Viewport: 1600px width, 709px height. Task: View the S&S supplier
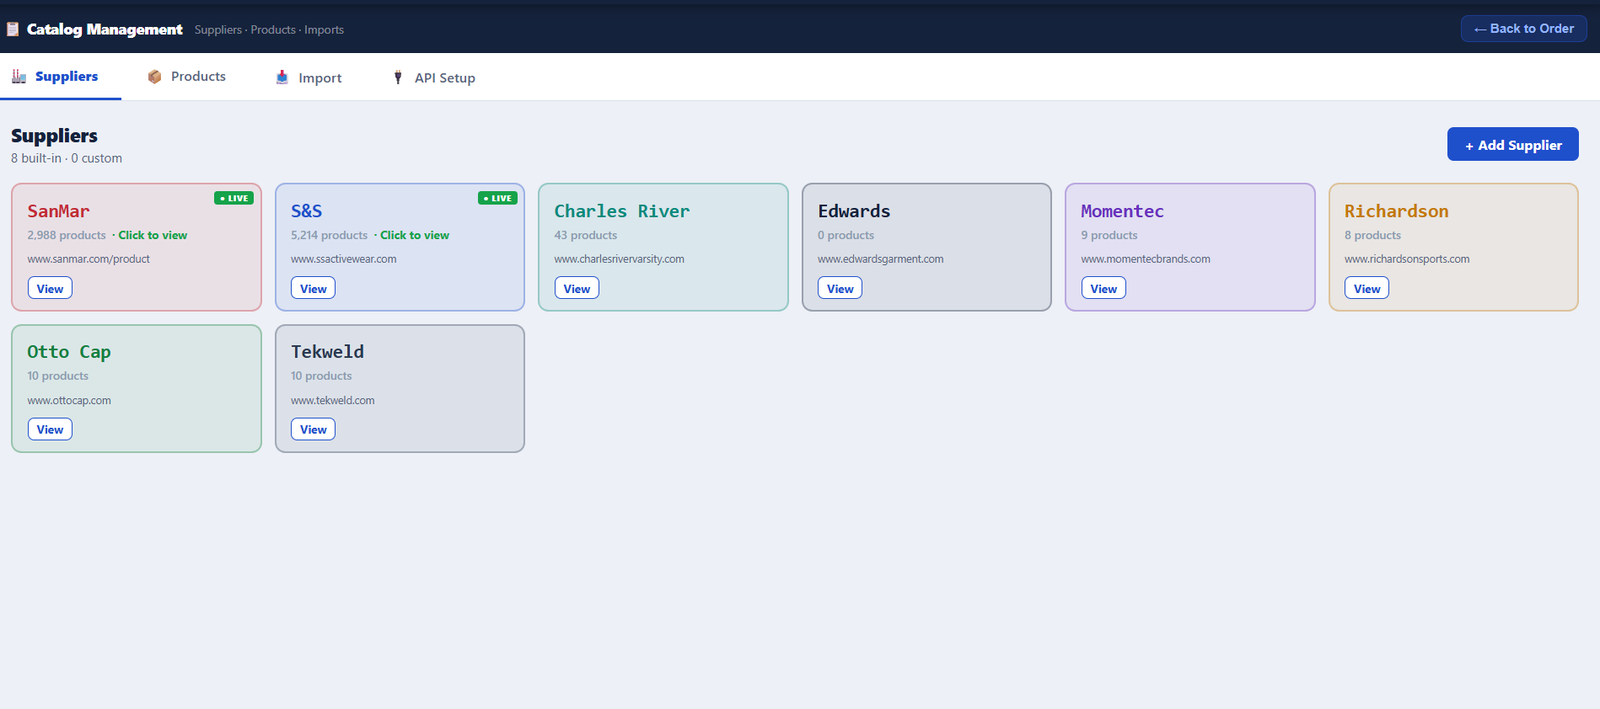pos(313,288)
